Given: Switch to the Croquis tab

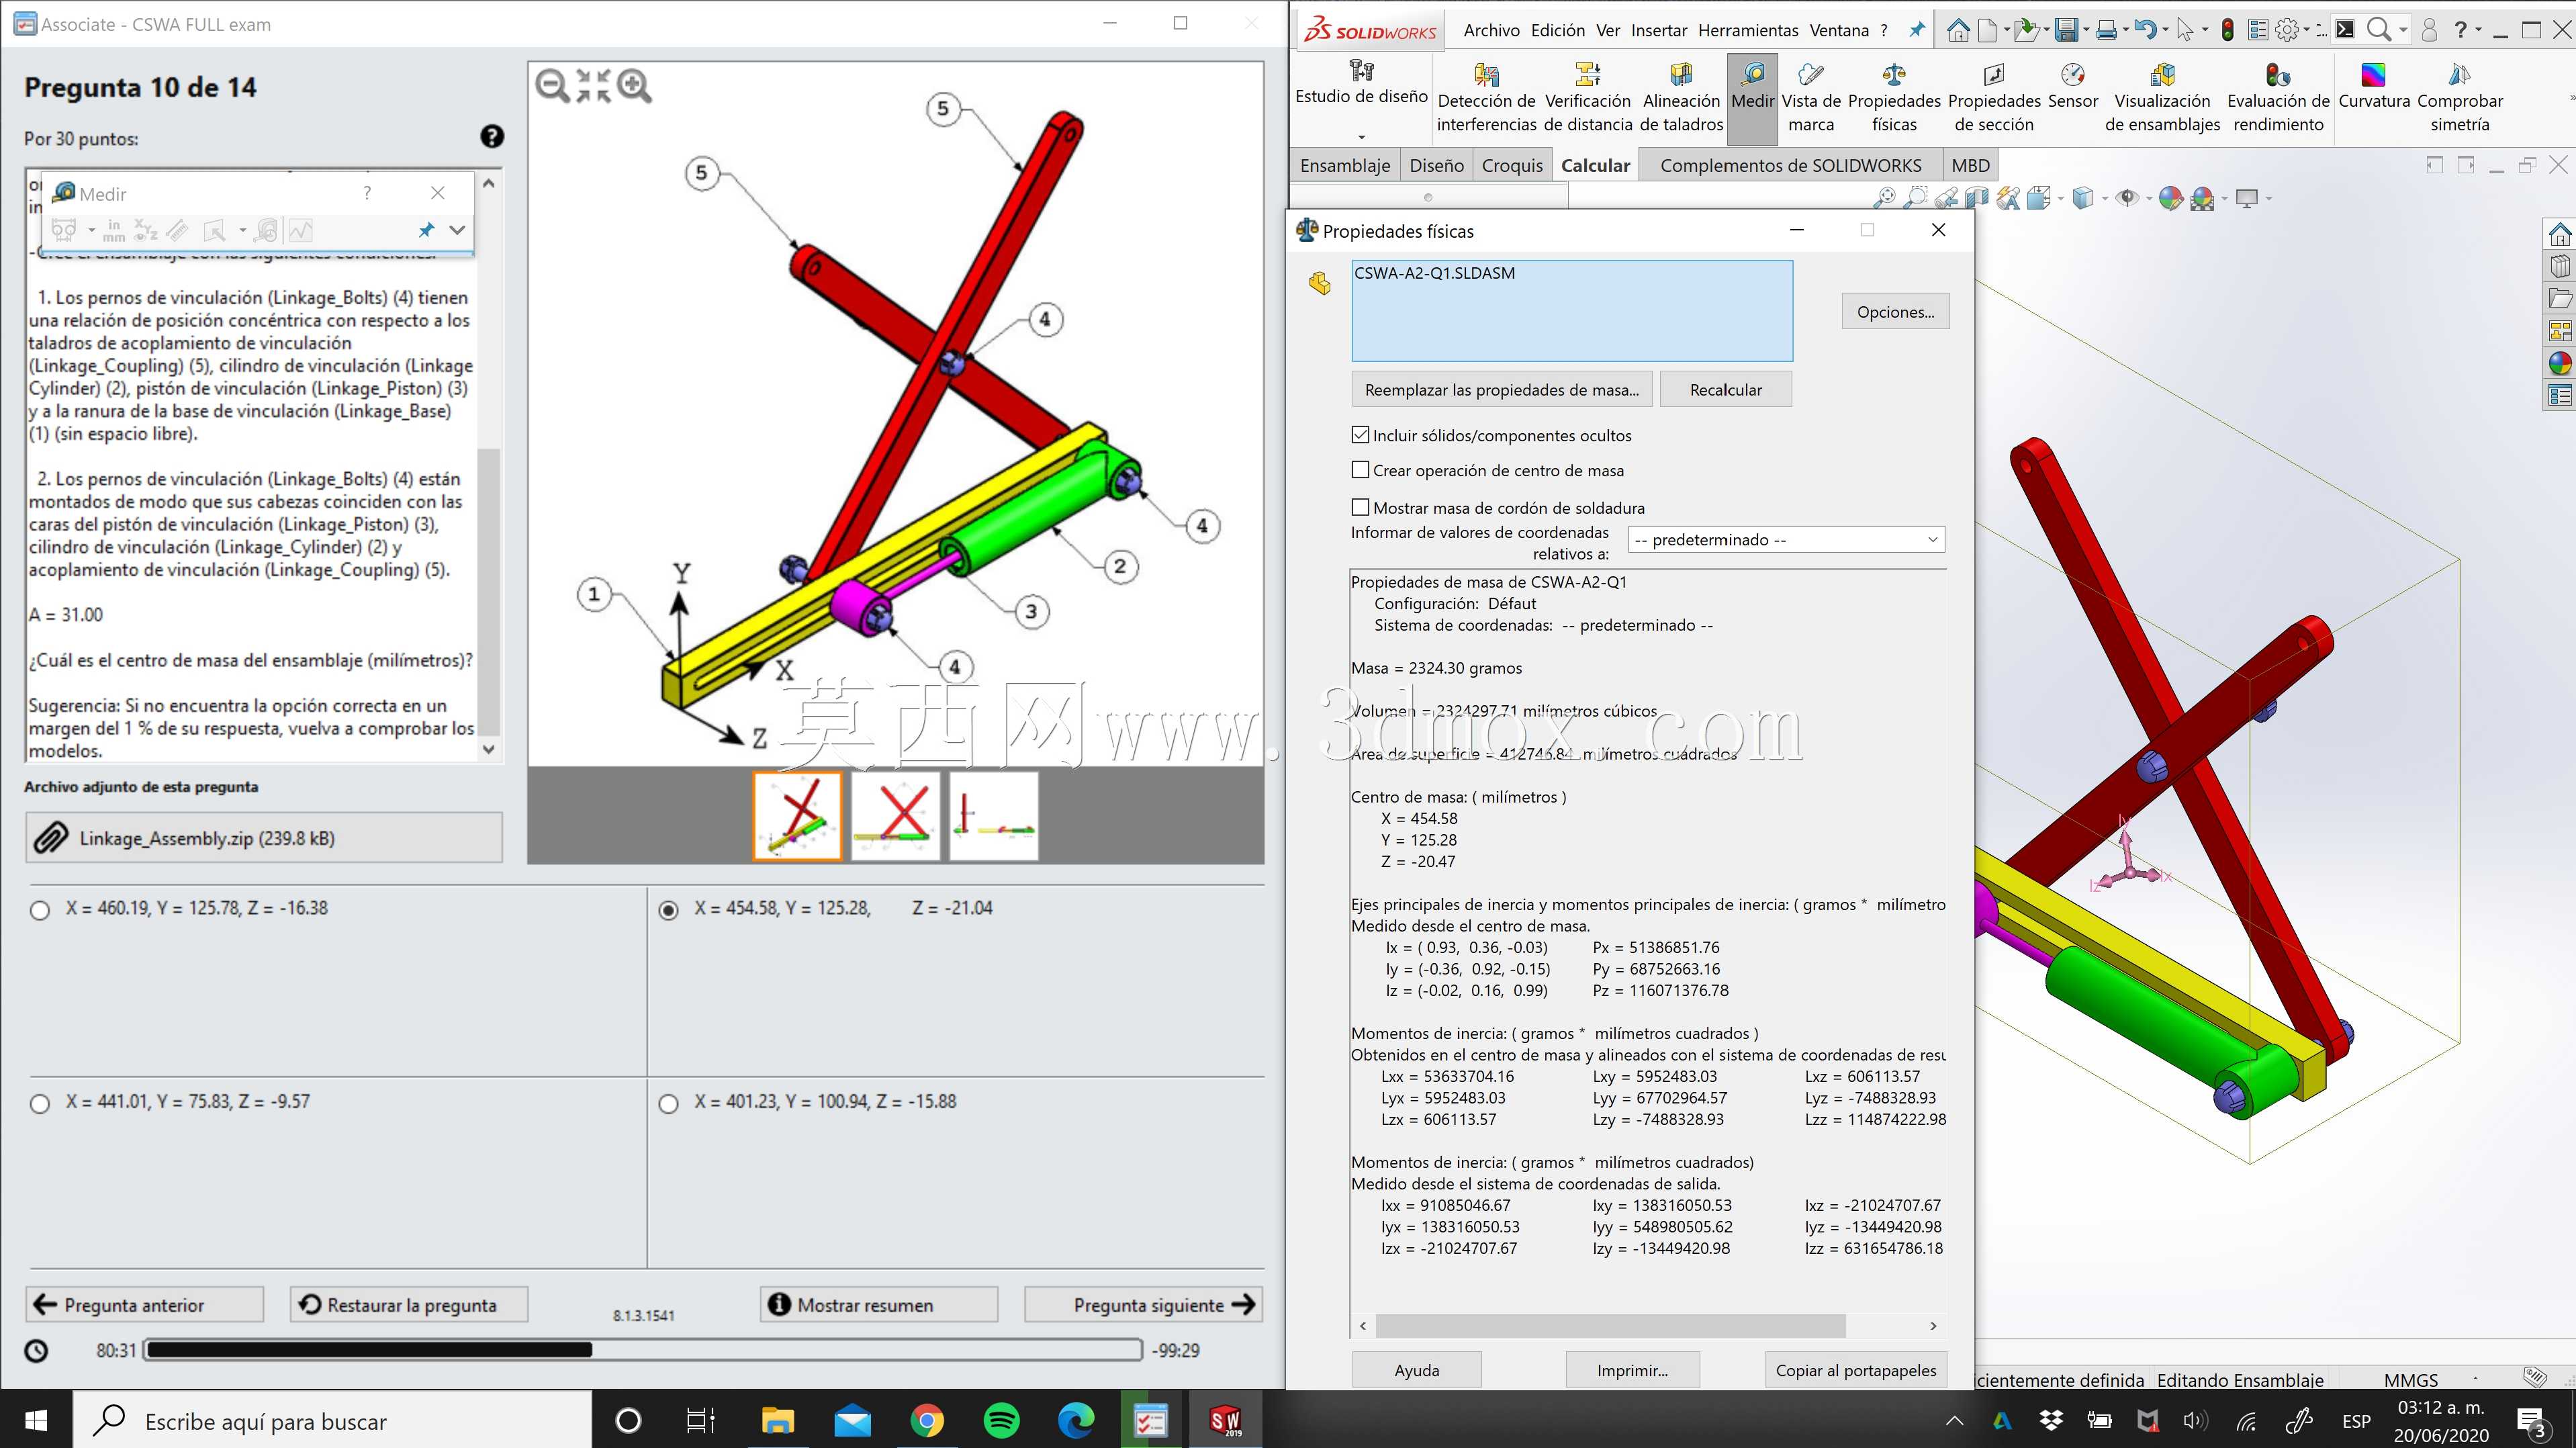Looking at the screenshot, I should pyautogui.click(x=1512, y=165).
